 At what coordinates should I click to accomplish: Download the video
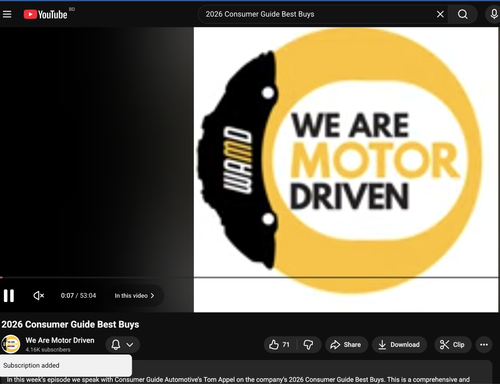coord(399,345)
